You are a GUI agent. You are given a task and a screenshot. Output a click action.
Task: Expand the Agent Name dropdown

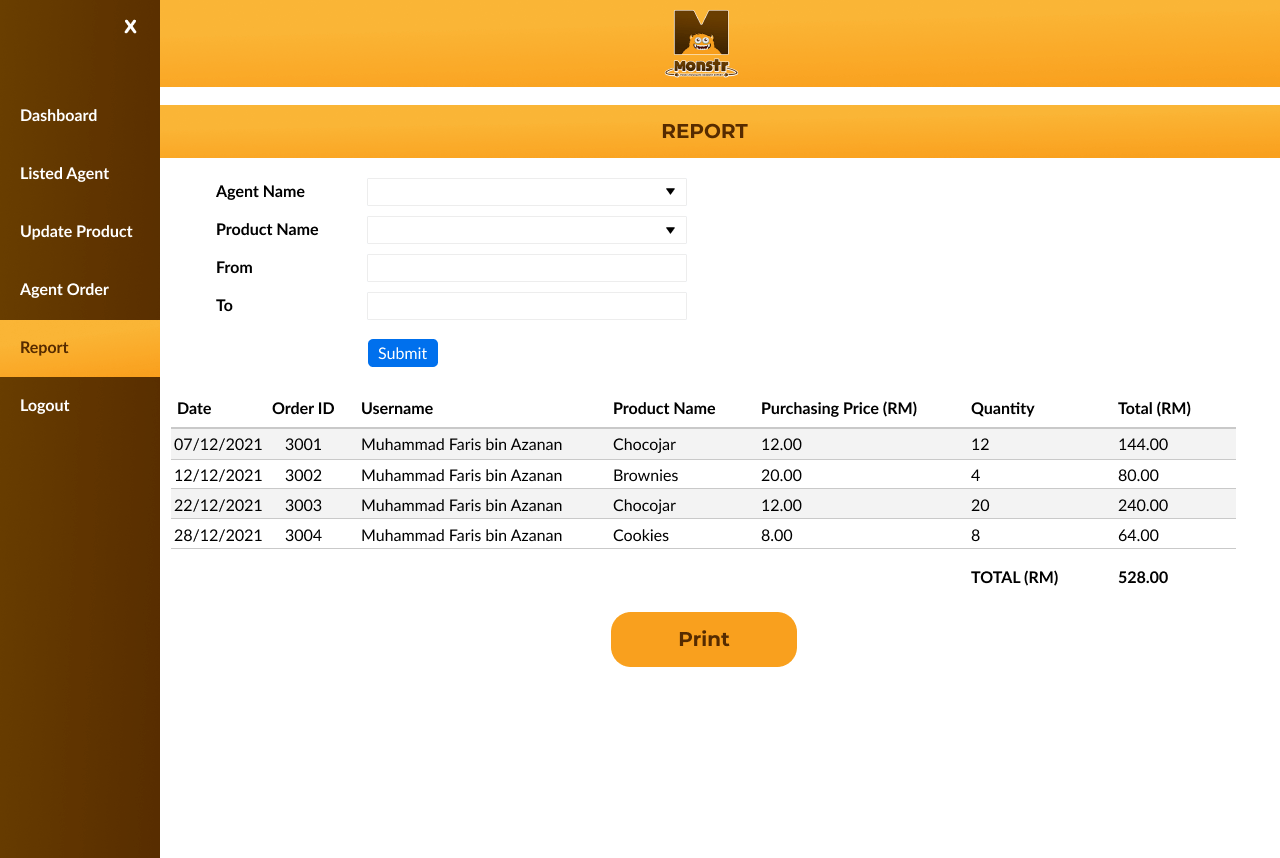pos(526,192)
